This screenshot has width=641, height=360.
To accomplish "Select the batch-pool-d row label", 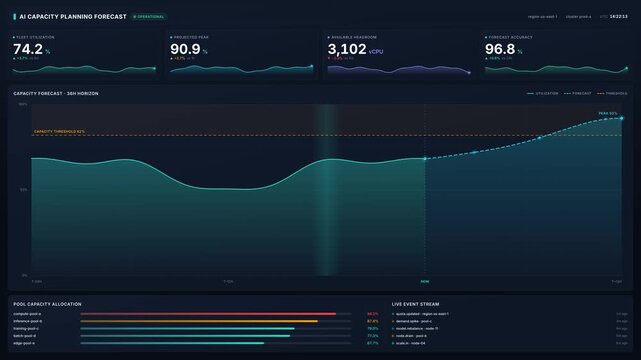I will click(25, 336).
